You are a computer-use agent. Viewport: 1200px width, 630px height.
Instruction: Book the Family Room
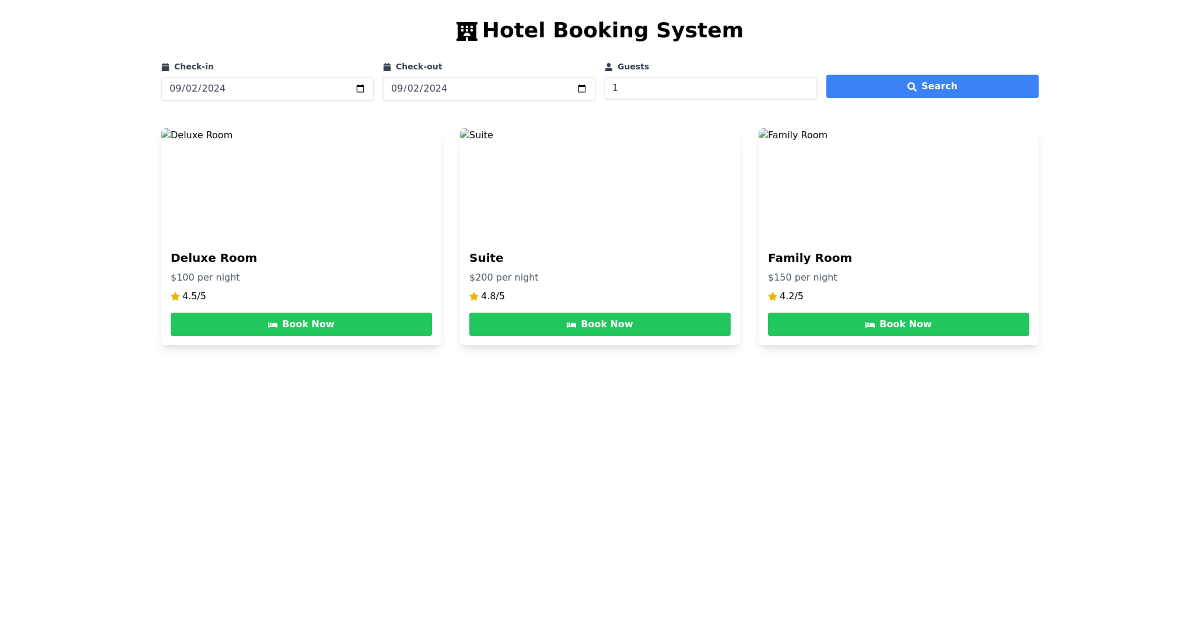tap(898, 324)
